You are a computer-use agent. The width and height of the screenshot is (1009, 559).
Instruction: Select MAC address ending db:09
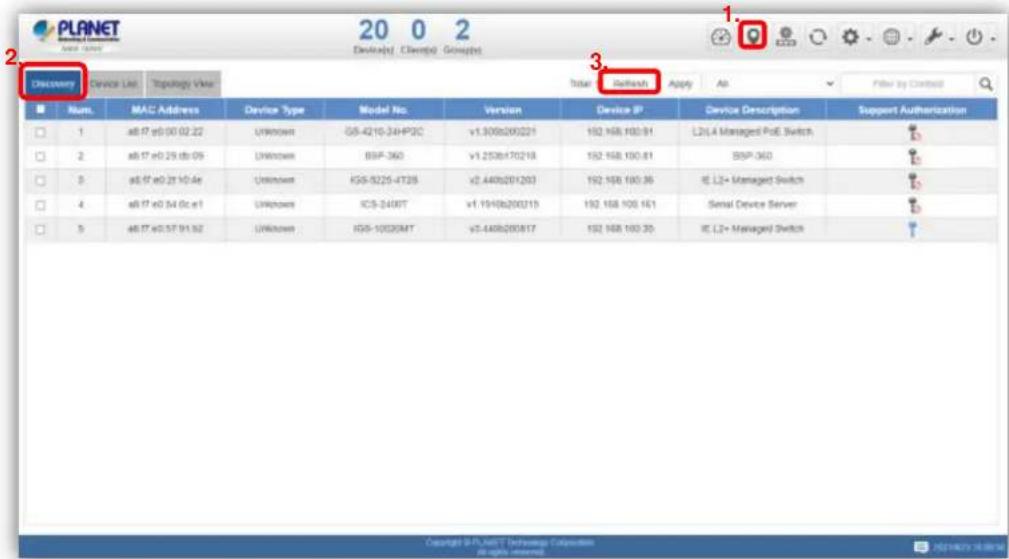pos(165,156)
